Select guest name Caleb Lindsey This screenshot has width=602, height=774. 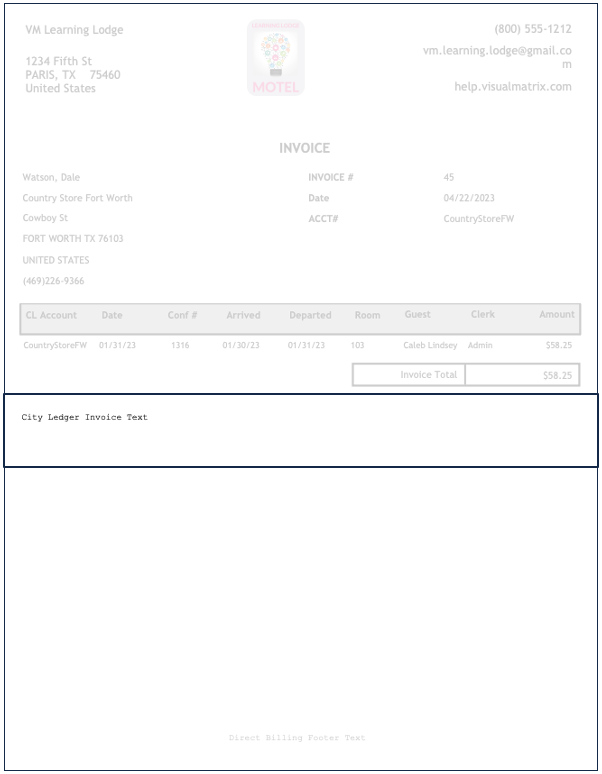pyautogui.click(x=430, y=345)
